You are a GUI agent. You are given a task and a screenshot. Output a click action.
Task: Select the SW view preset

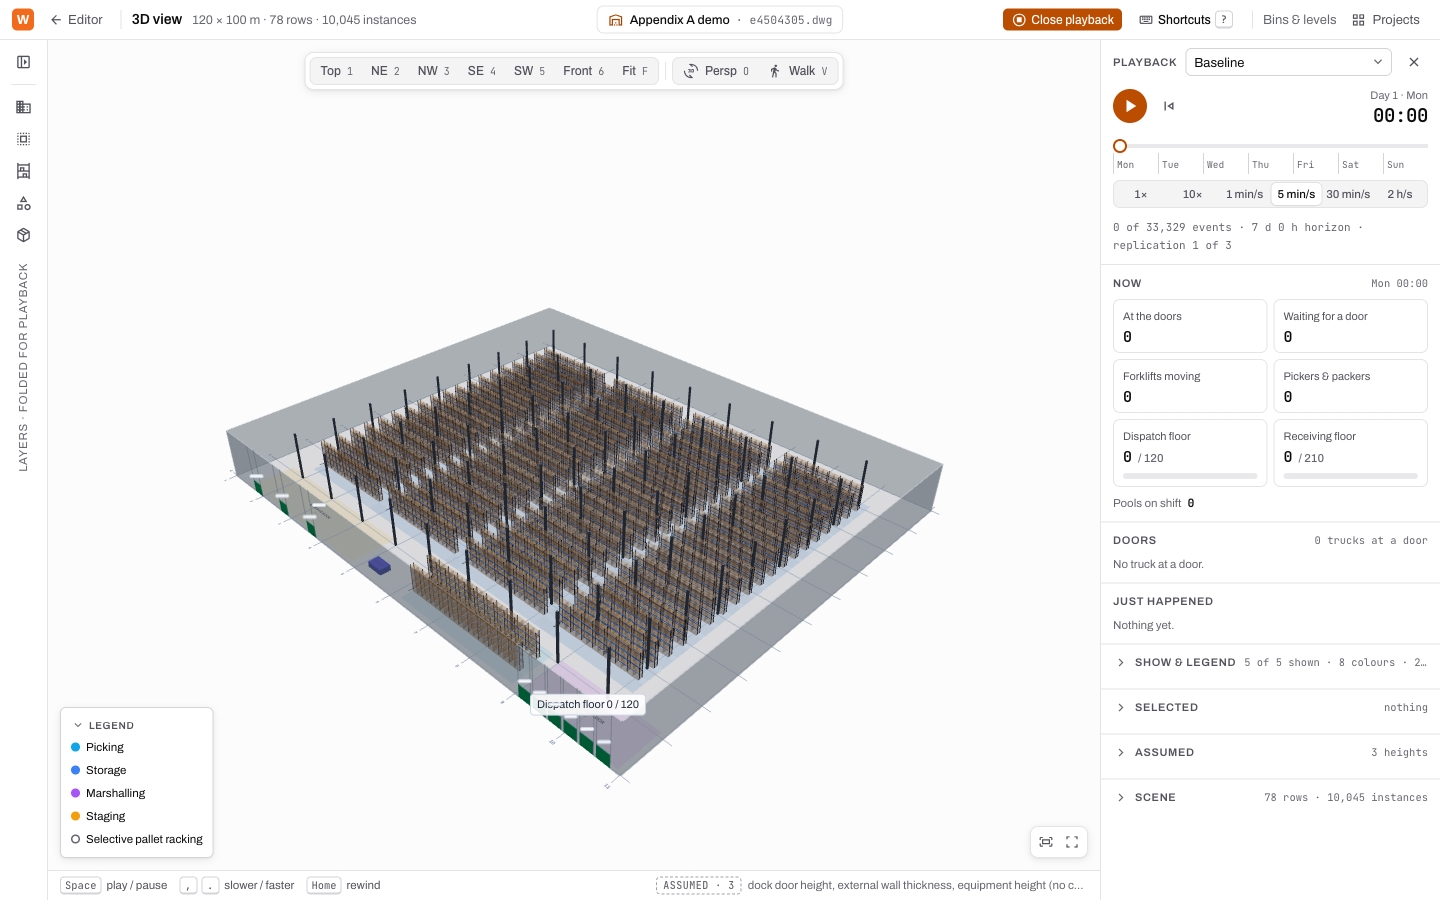tap(529, 71)
